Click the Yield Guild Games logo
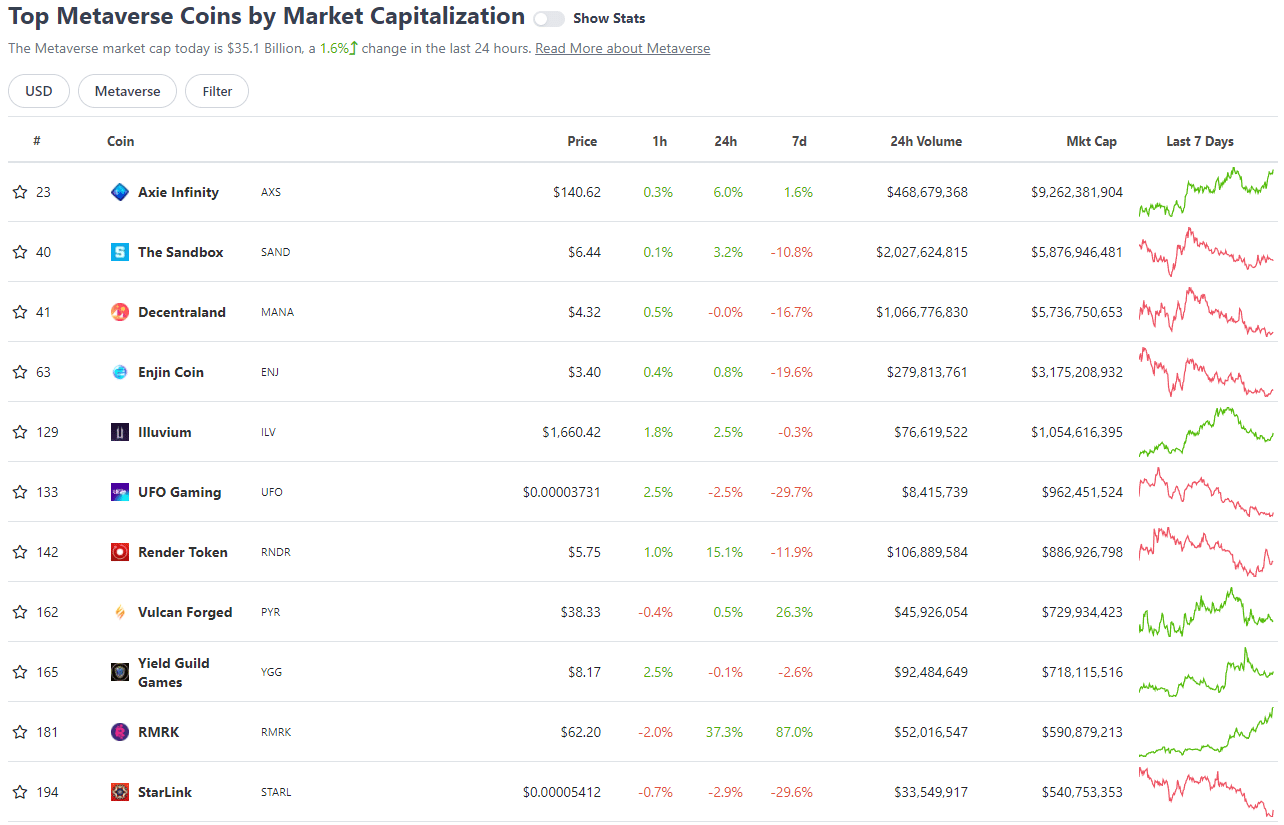Screen dimensions: 1284x825 click(x=120, y=672)
